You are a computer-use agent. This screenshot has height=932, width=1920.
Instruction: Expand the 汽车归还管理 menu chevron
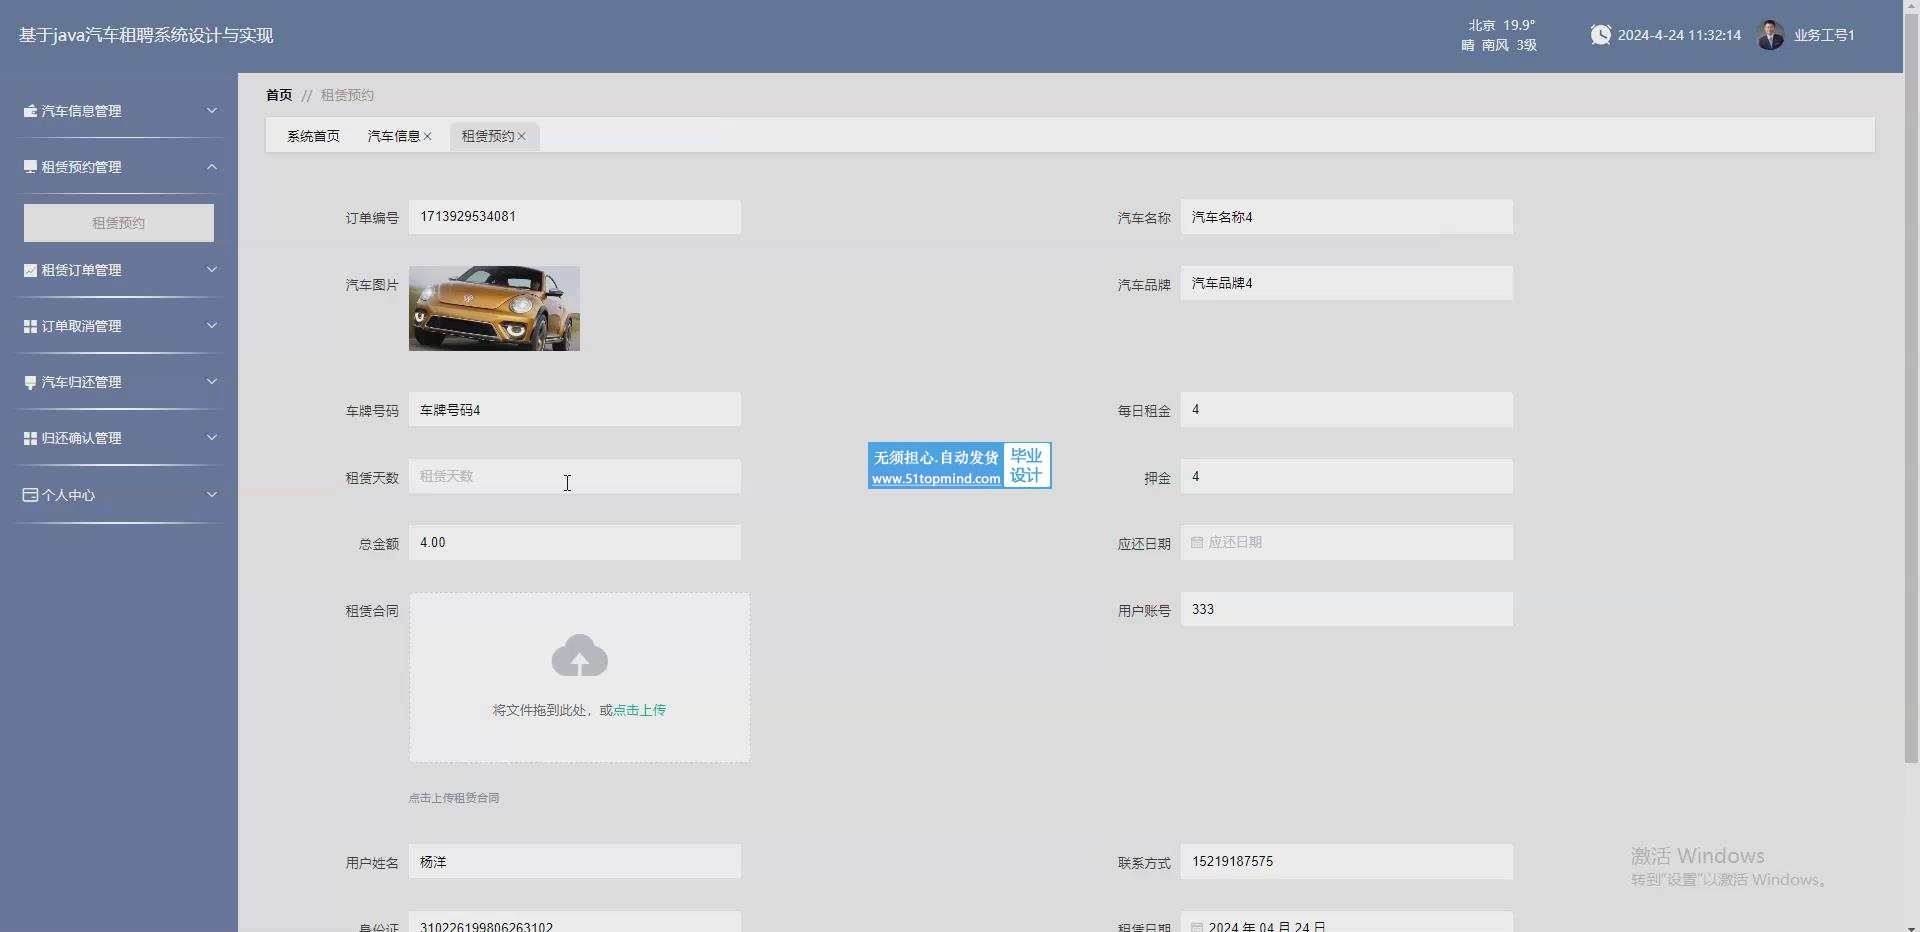point(212,381)
